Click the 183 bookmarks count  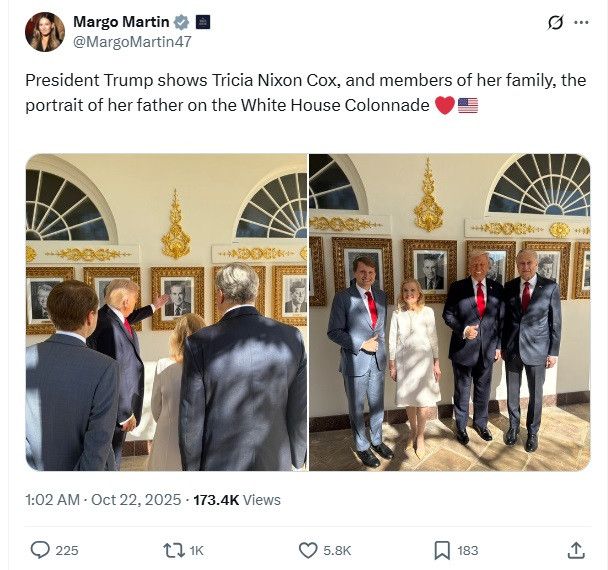coord(468,550)
